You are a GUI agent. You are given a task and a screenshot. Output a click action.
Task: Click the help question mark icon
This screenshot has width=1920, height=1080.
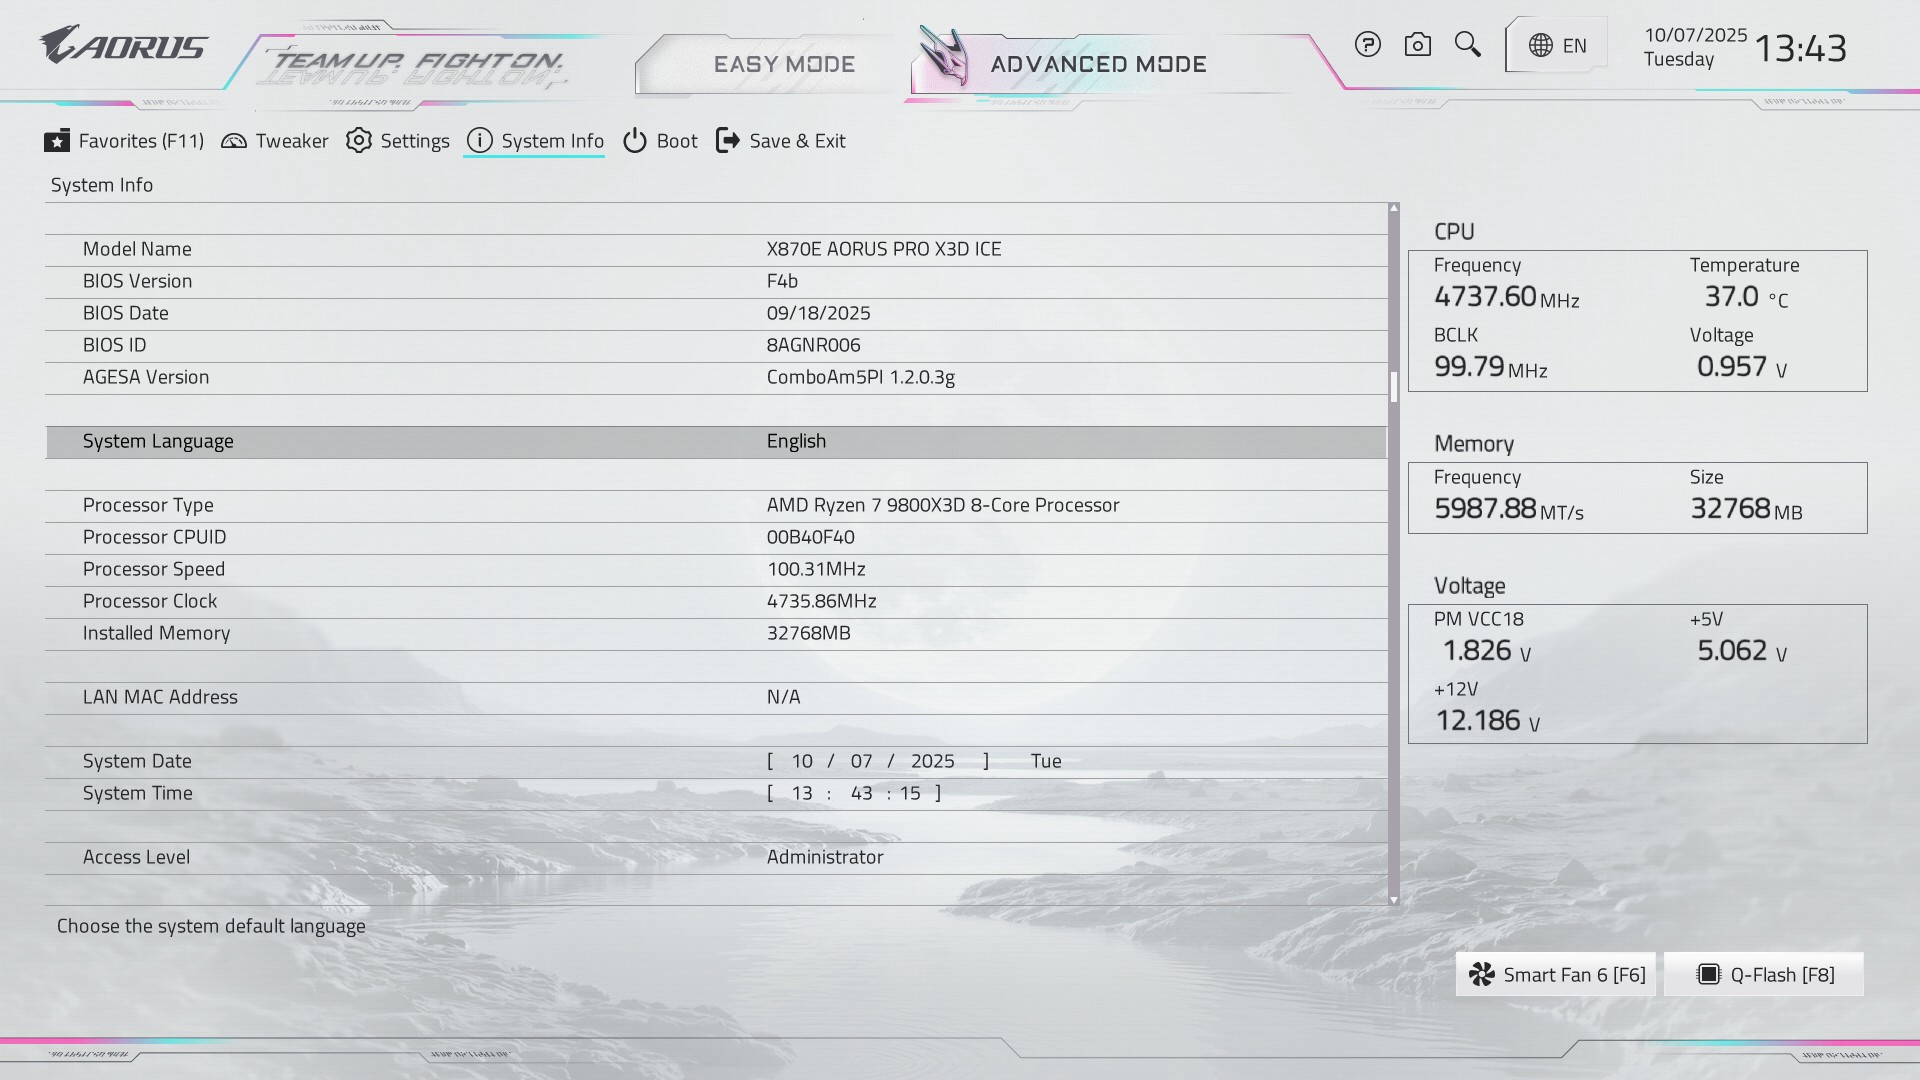(1368, 44)
